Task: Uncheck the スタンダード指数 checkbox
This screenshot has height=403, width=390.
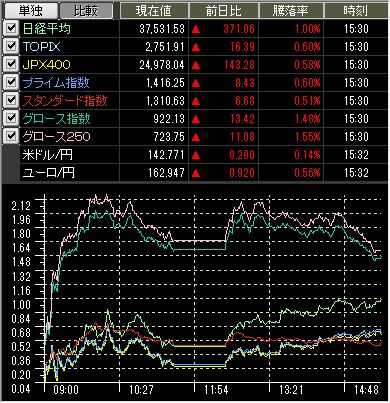Action: pos(11,100)
